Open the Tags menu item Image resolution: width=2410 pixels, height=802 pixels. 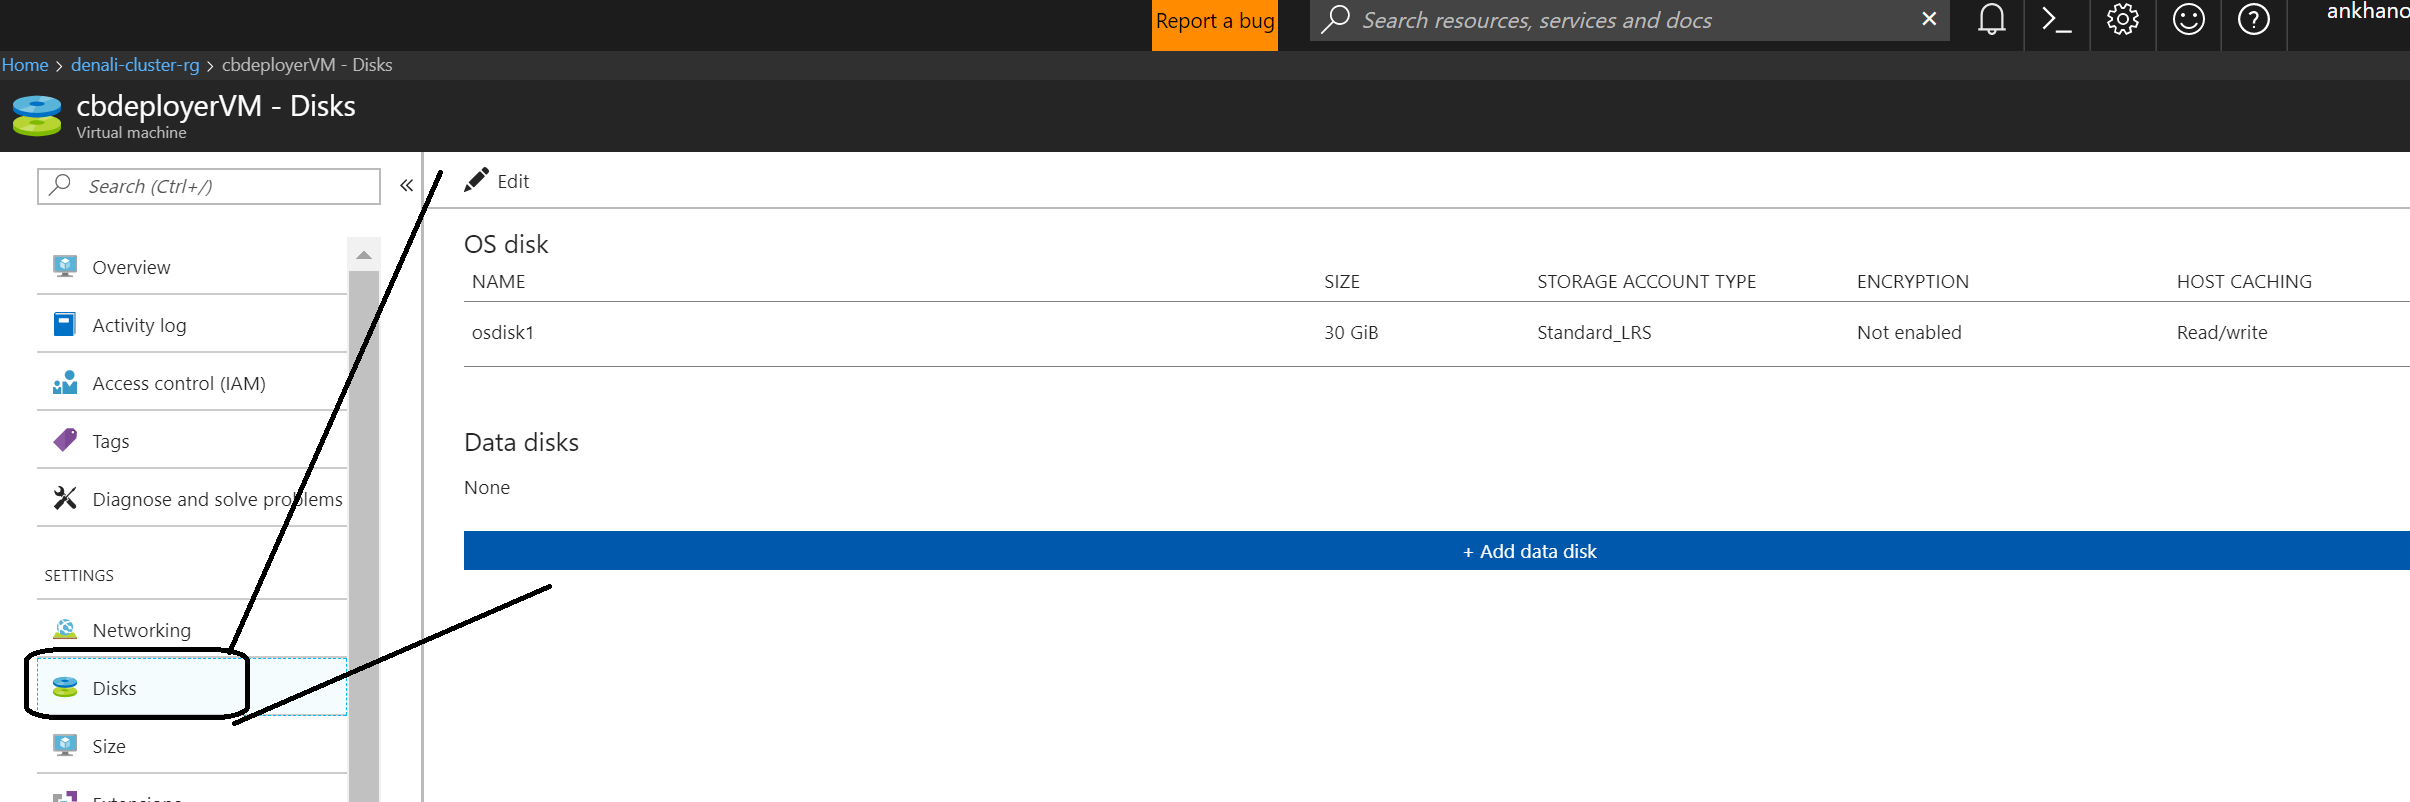point(192,441)
